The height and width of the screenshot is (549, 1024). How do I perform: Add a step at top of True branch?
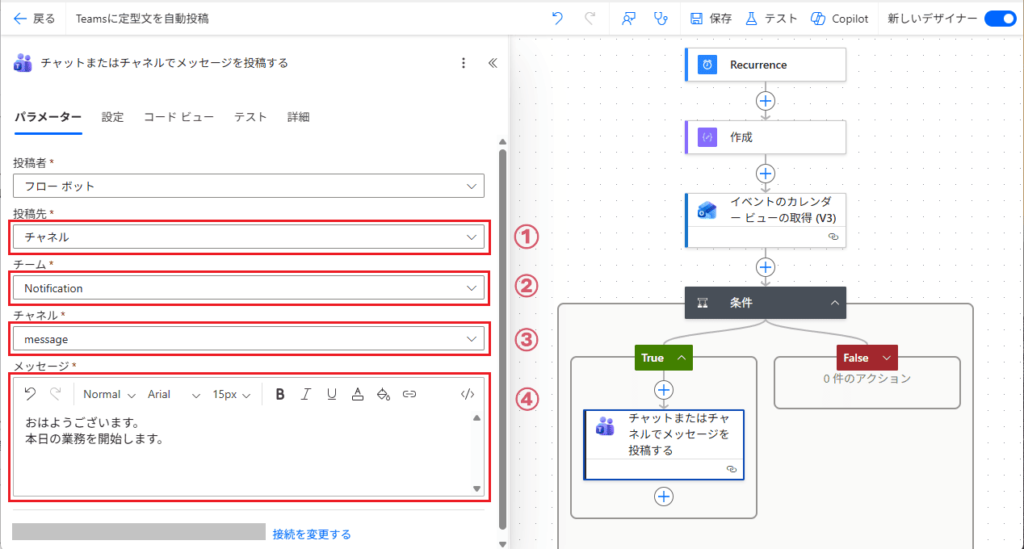click(664, 390)
